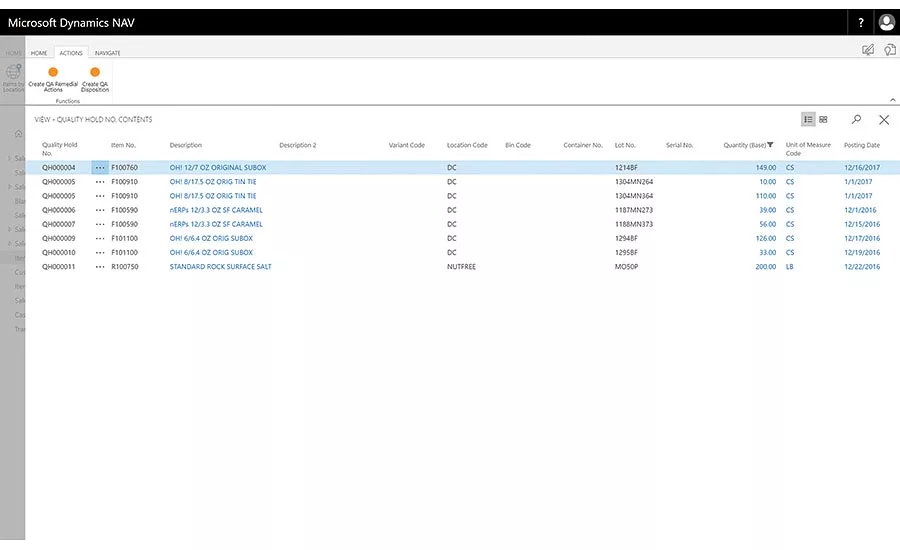900x550 pixels.
Task: Sort by Location Code column header
Action: tap(467, 145)
